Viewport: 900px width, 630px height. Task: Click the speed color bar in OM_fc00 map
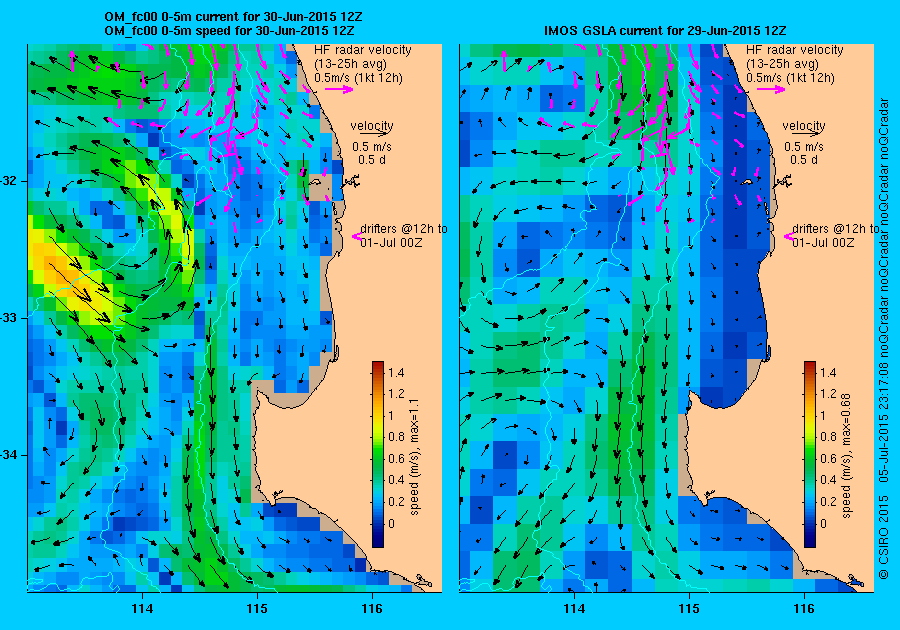pyautogui.click(x=378, y=454)
